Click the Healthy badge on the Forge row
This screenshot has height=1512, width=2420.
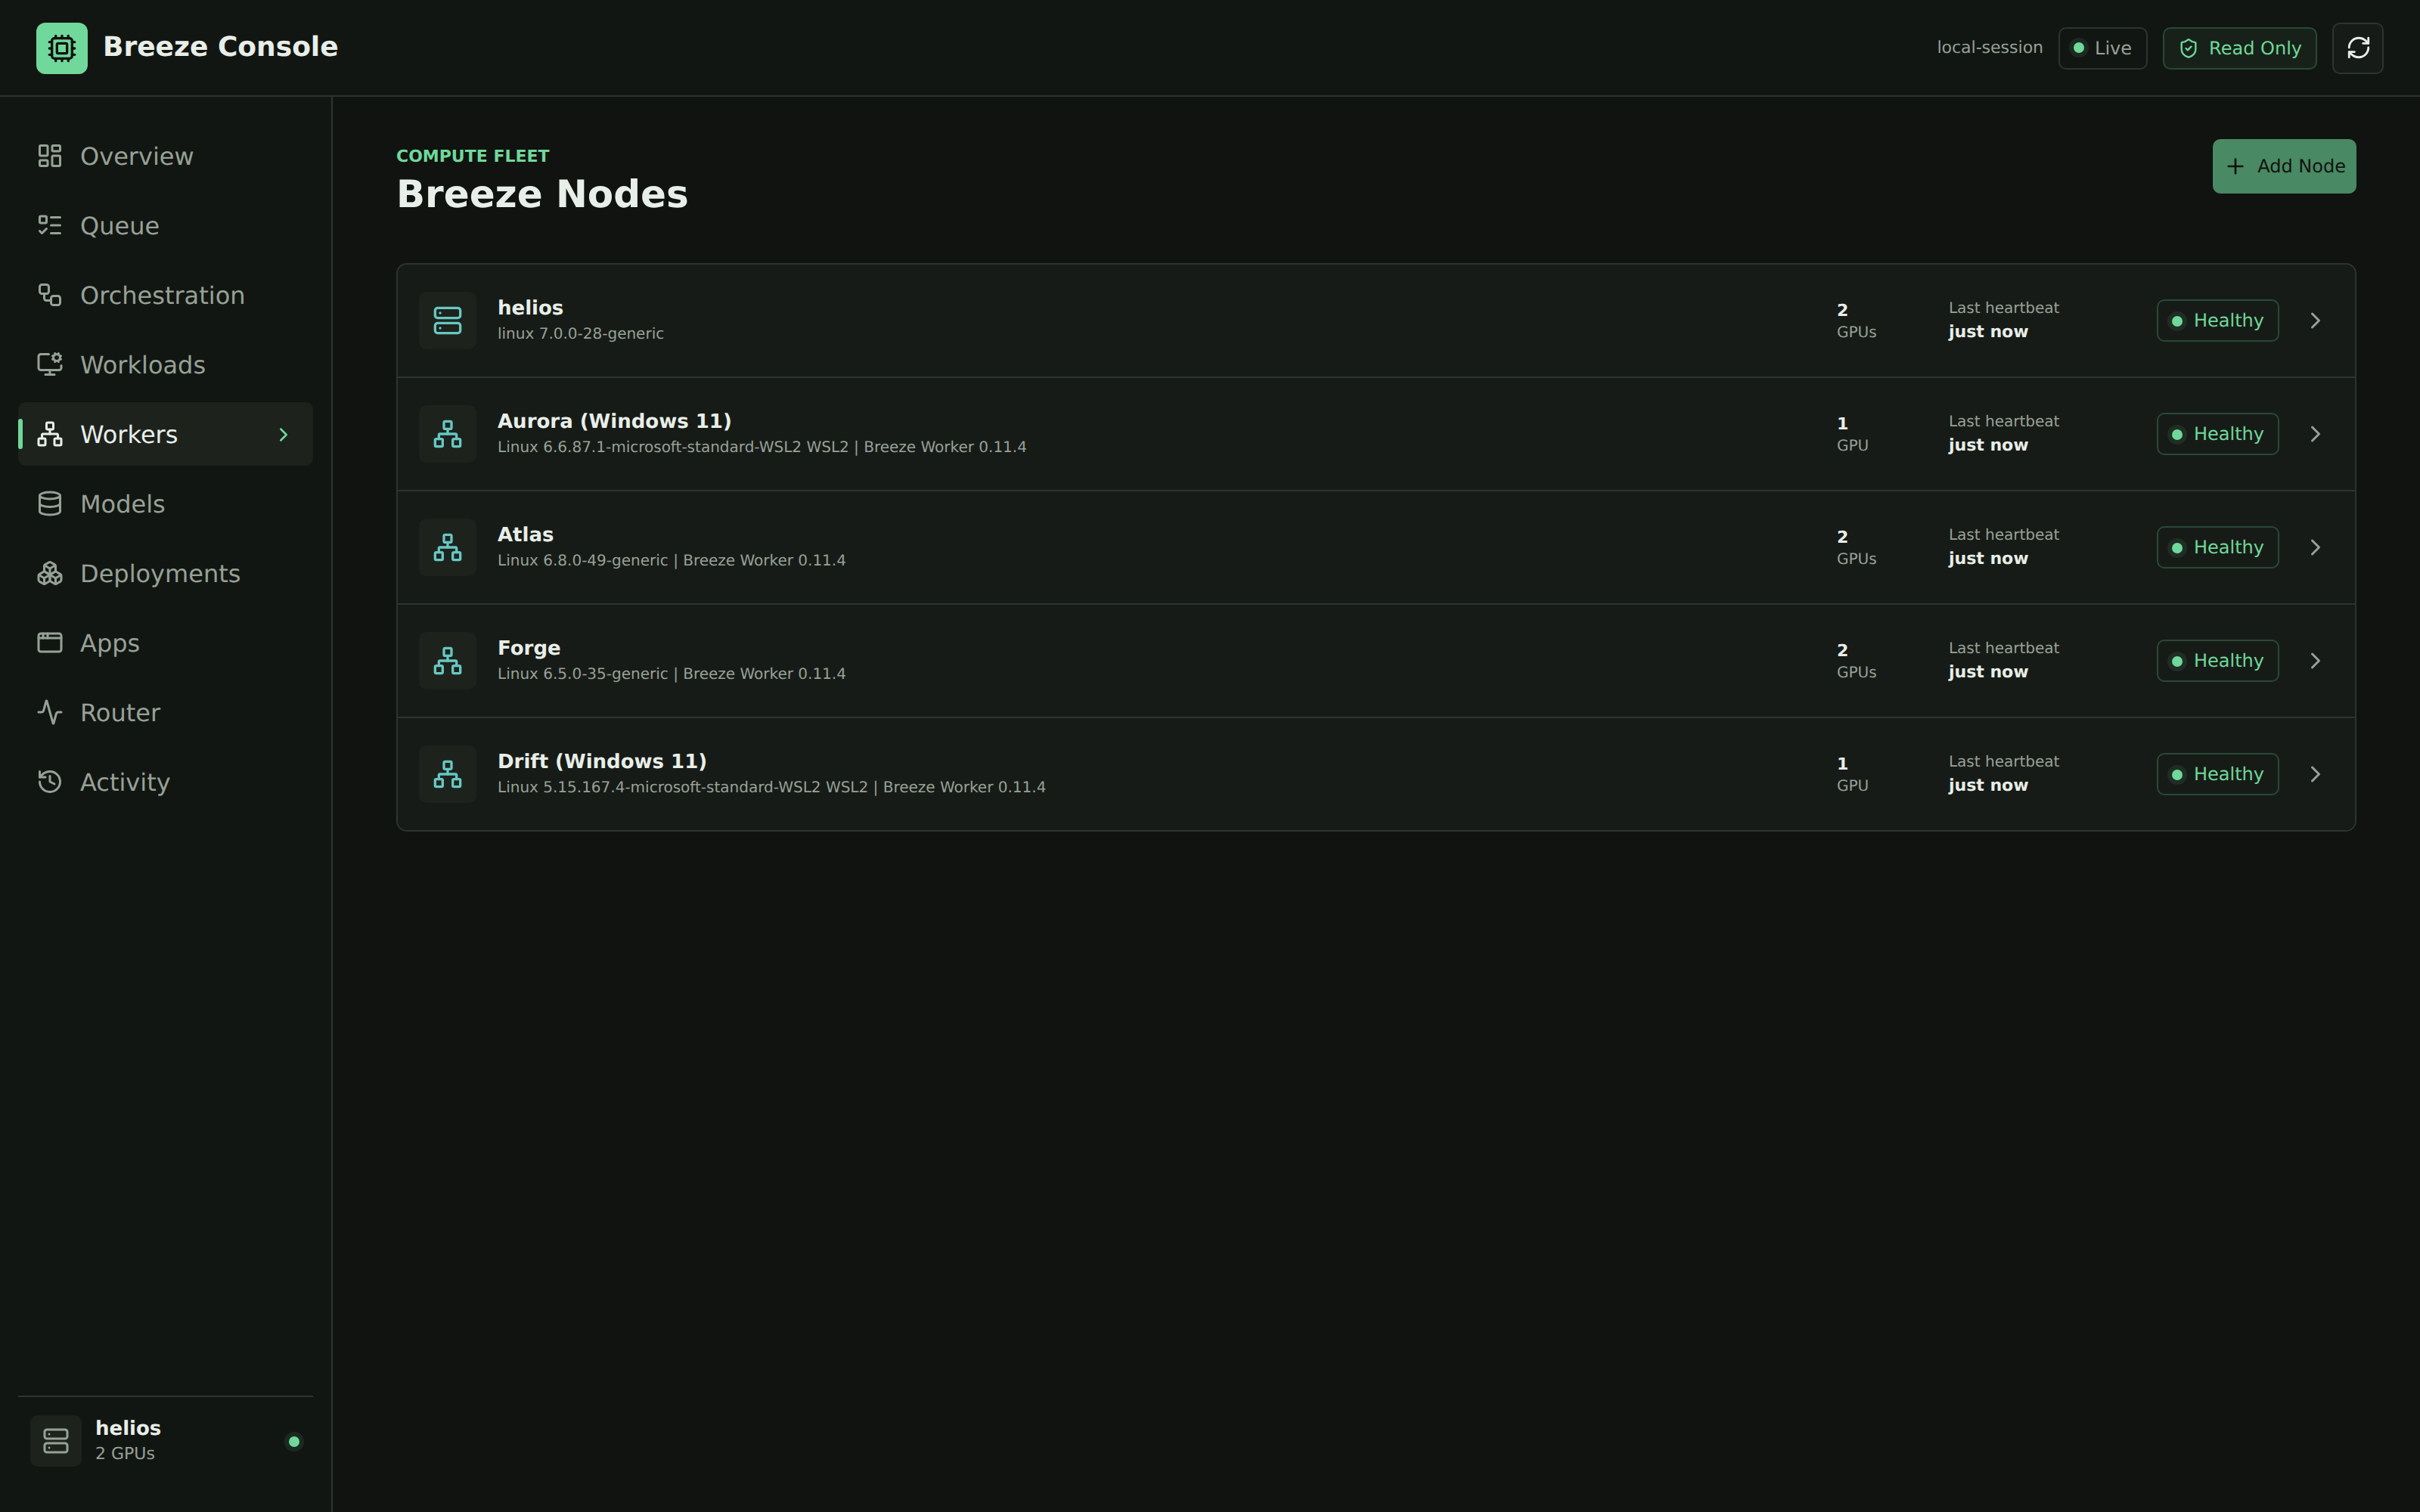click(2217, 661)
